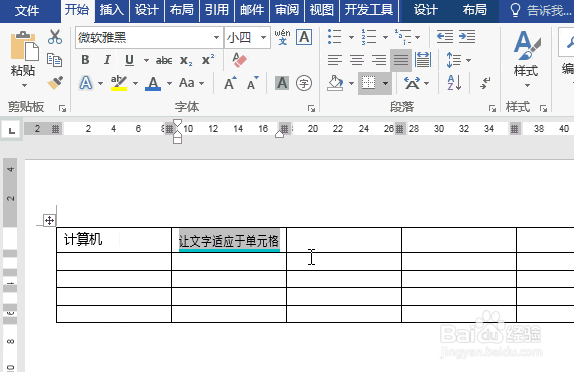Apply character border icon
The height and width of the screenshot is (372, 574).
coord(304,37)
